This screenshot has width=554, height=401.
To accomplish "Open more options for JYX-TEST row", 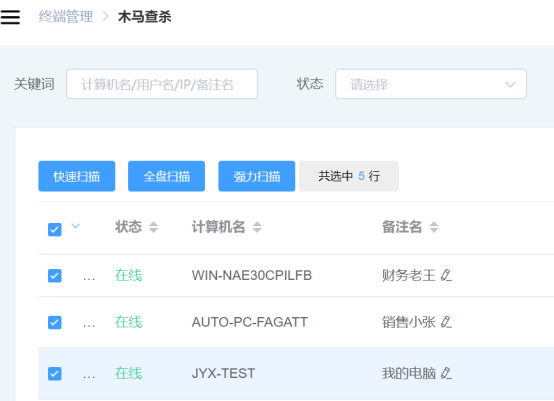I will (89, 376).
